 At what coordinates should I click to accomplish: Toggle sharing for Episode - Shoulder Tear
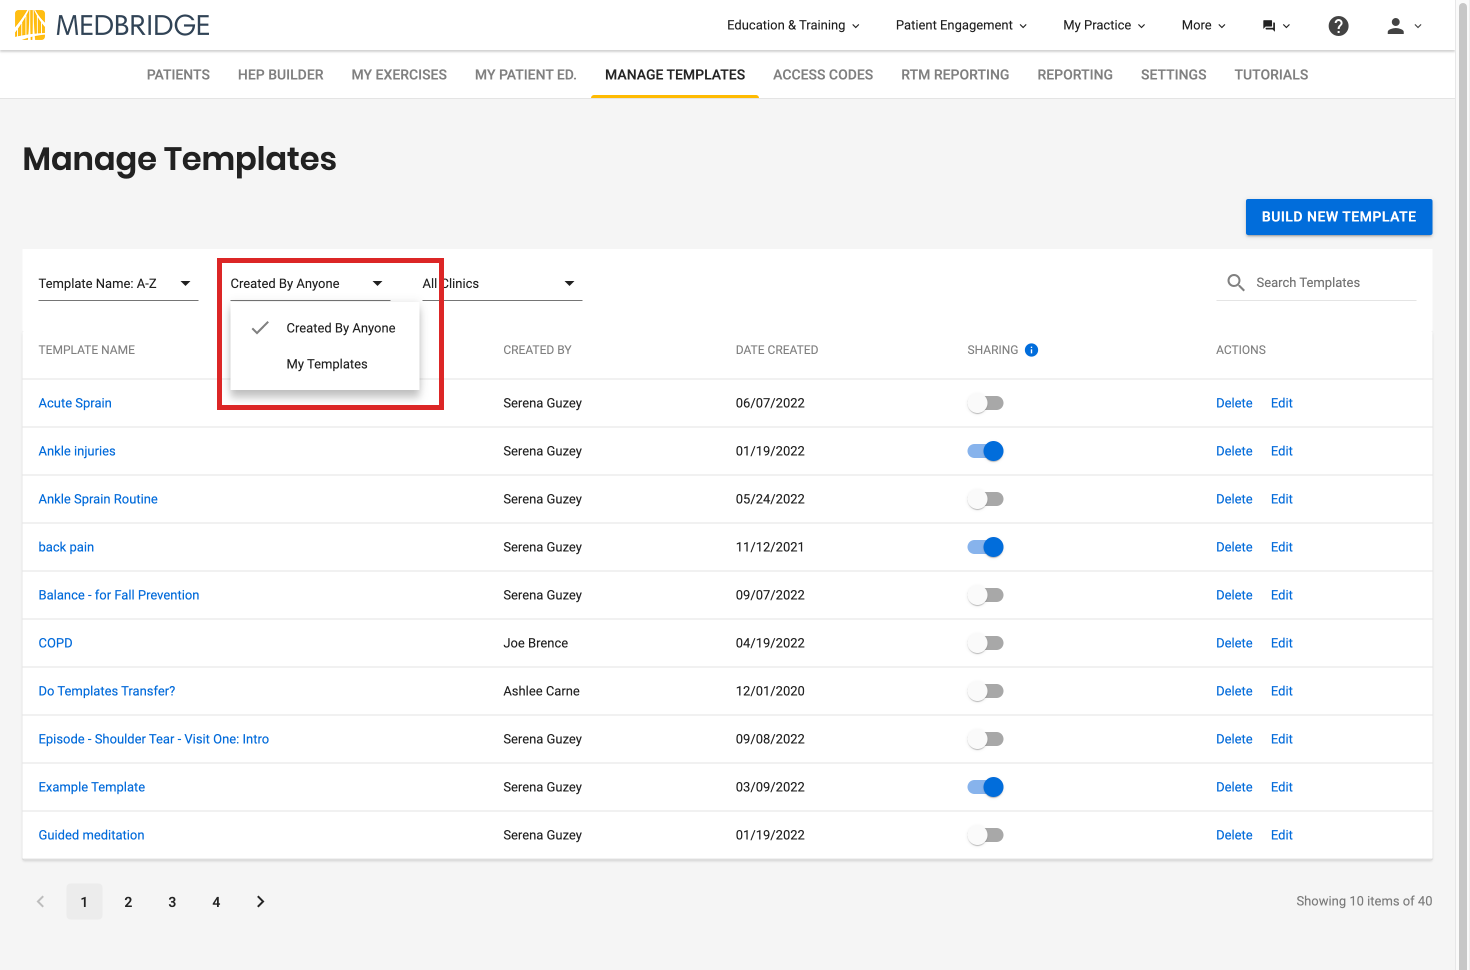[x=985, y=739]
